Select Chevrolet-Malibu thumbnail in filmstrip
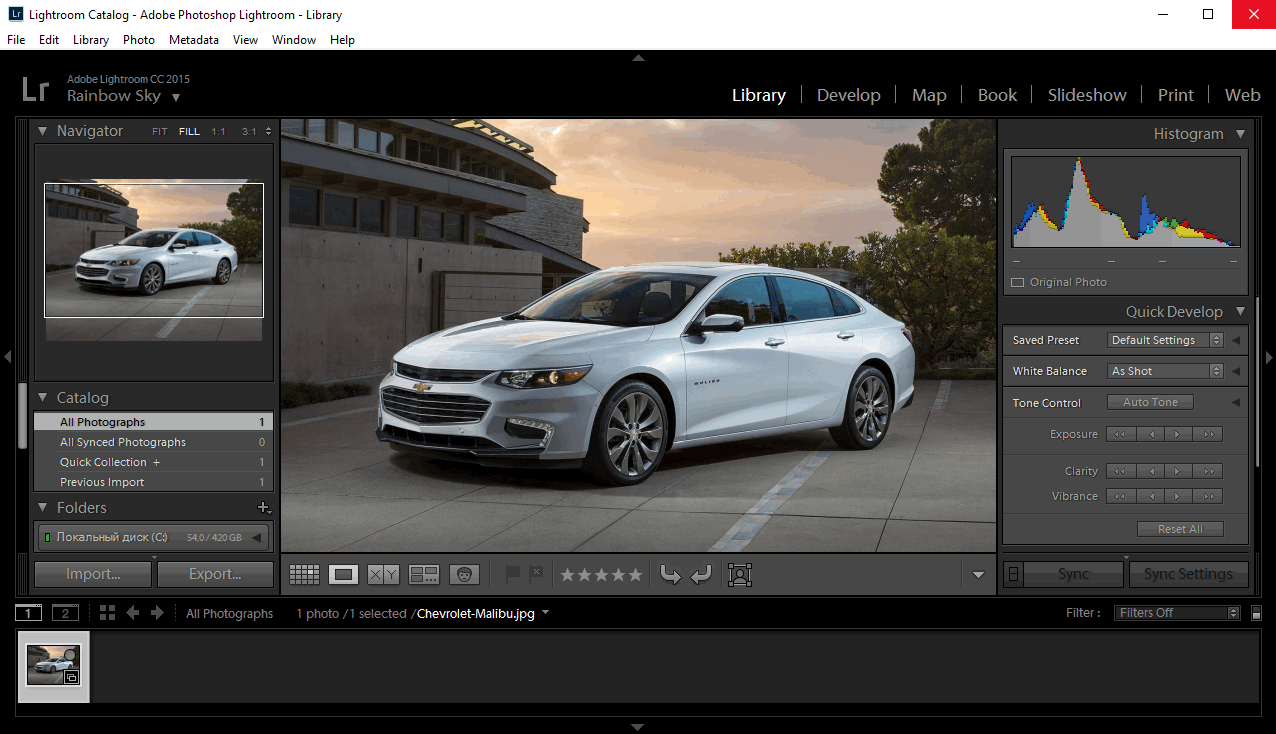Image resolution: width=1276 pixels, height=734 pixels. [x=54, y=666]
